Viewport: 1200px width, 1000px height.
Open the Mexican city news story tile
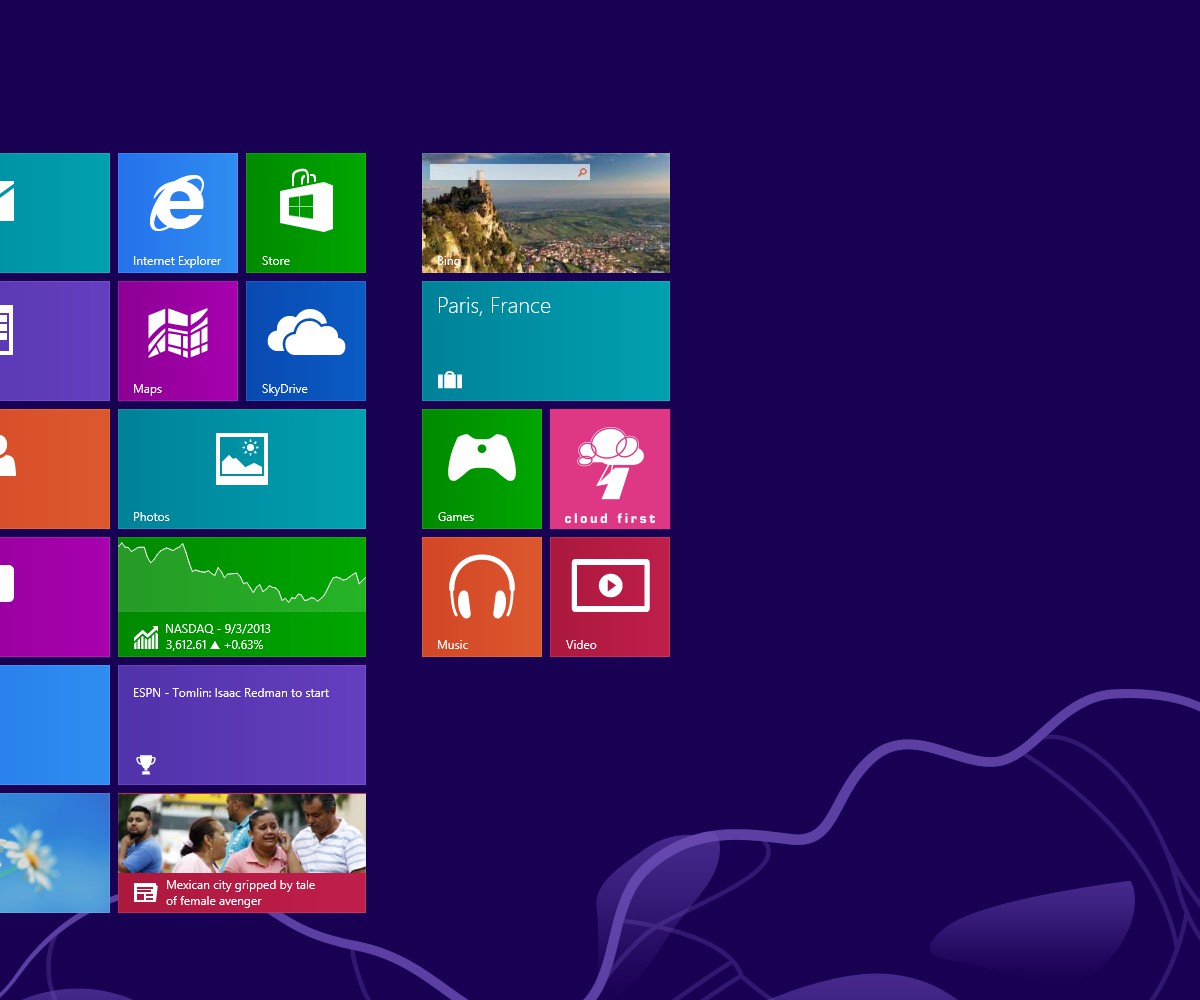coord(242,853)
